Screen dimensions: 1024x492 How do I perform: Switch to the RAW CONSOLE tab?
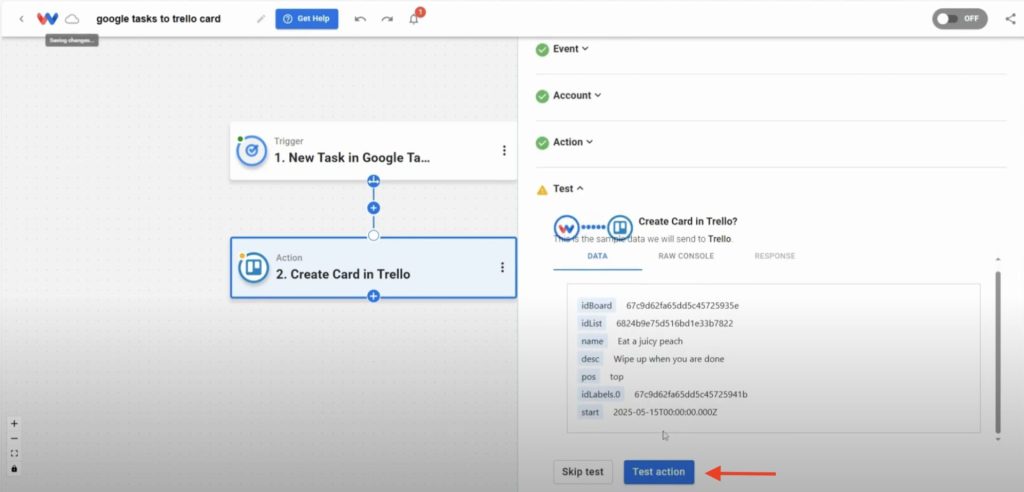click(x=686, y=256)
